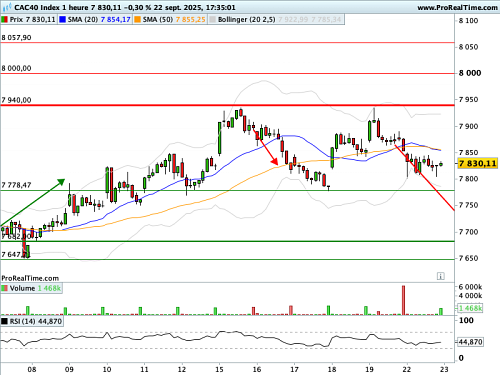Click date 18 on the time axis
Image resolution: width=500 pixels, height=375 pixels.
pos(332,369)
